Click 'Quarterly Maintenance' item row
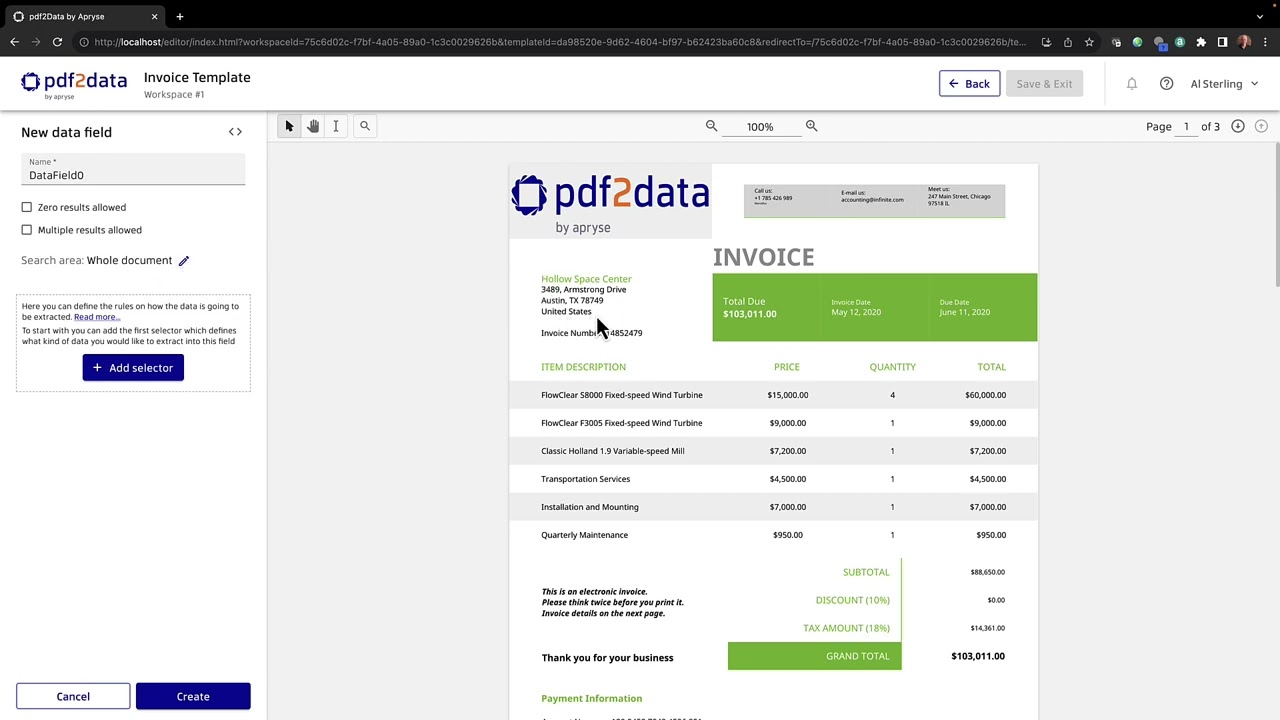1280x720 pixels. (x=773, y=535)
